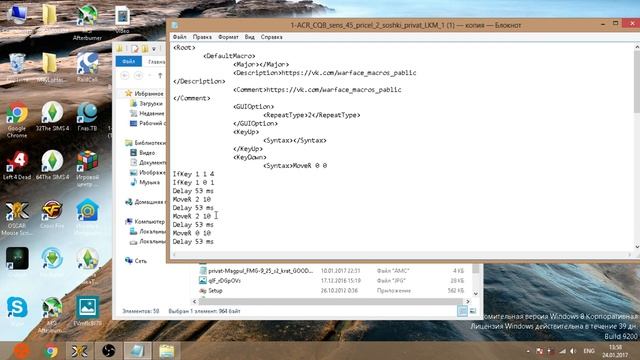Click Explorer back navigation arrow

coord(125,76)
